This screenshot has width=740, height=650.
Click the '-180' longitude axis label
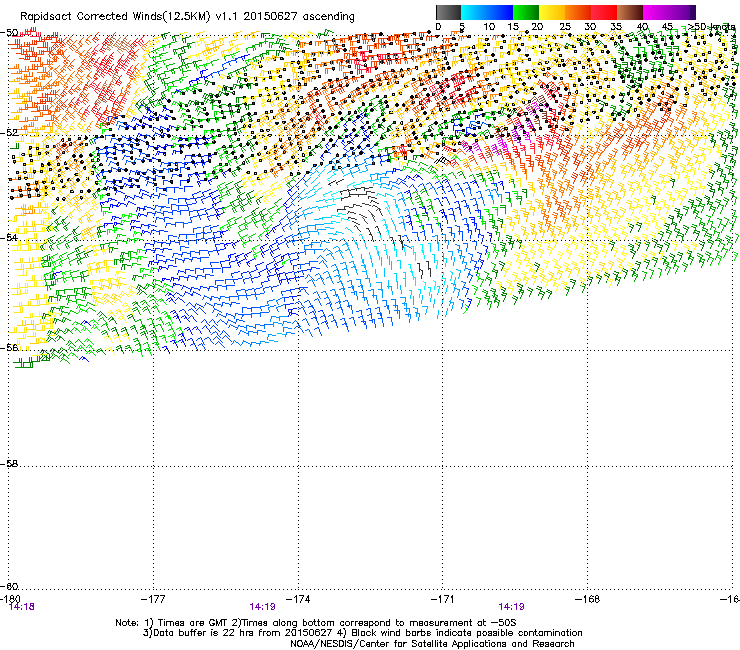click(10, 599)
